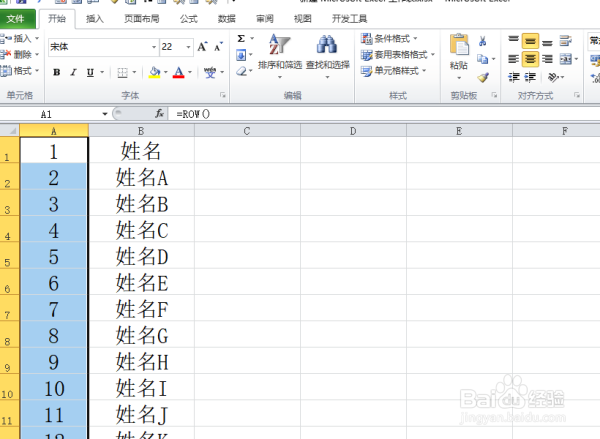Click the decrease indent icon

click(x=514, y=78)
